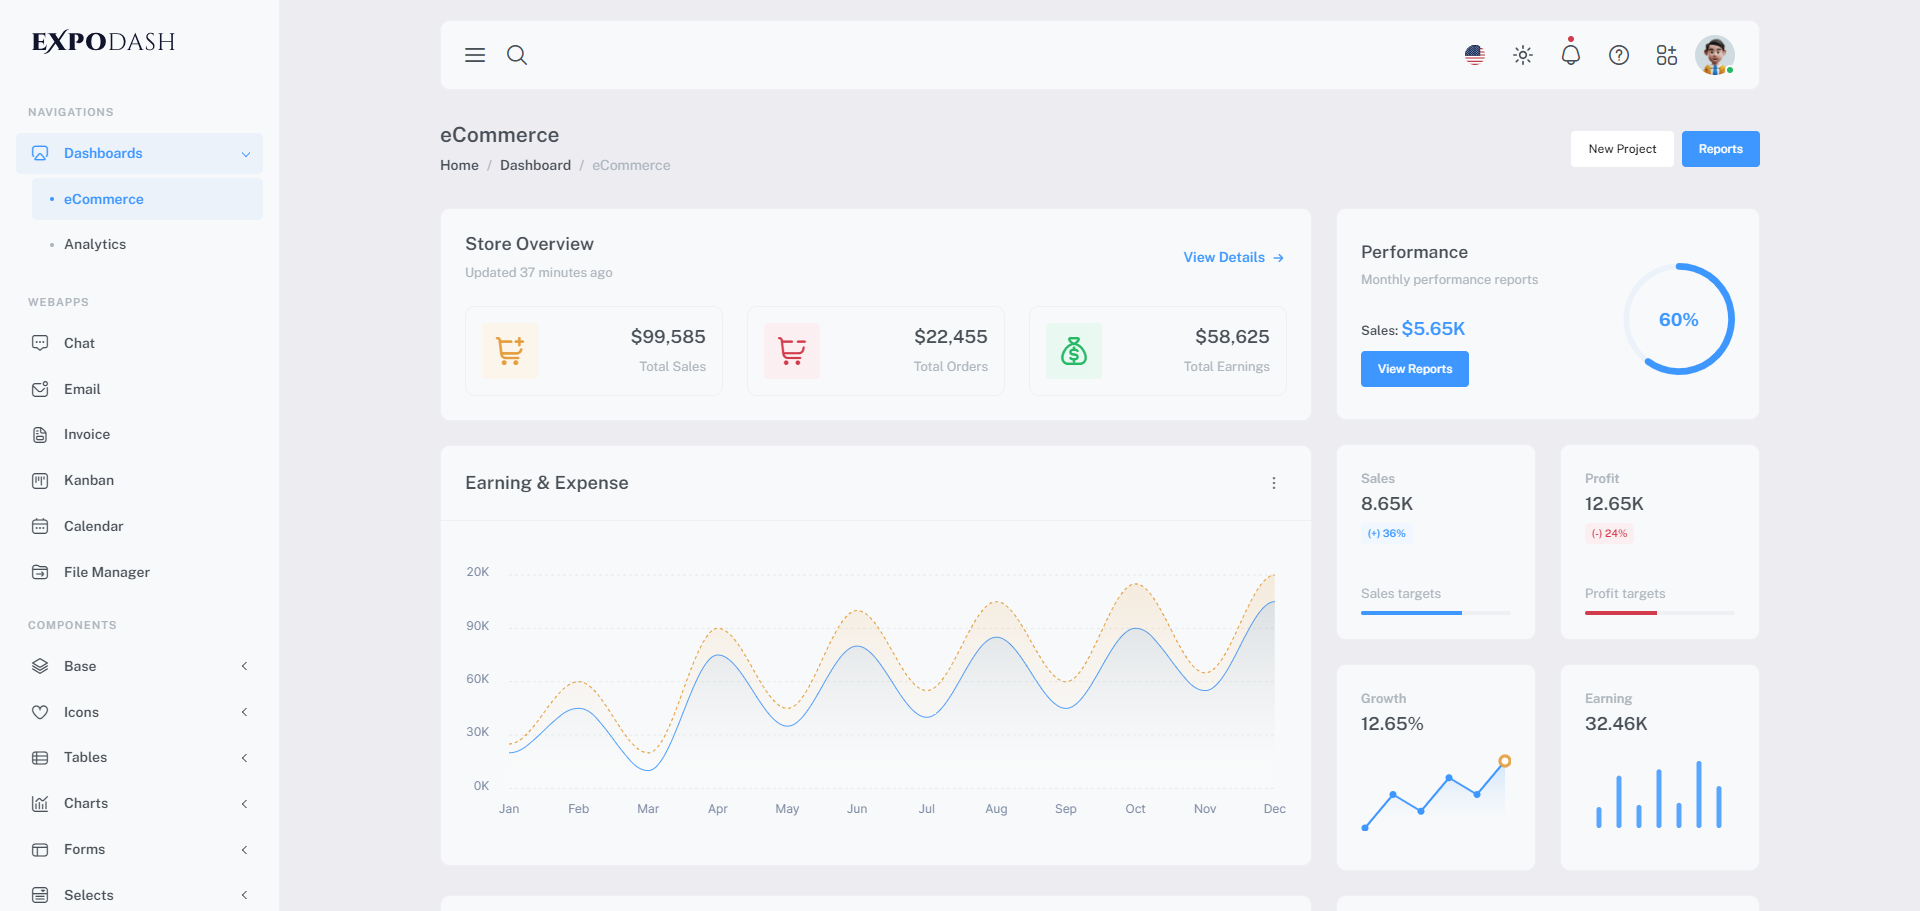Toggle the light/dark theme sun icon
This screenshot has width=1920, height=911.
tap(1522, 55)
